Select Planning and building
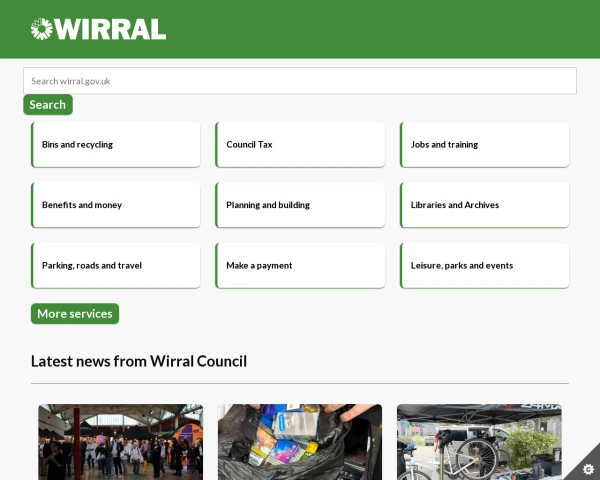The width and height of the screenshot is (600, 480). (x=300, y=205)
